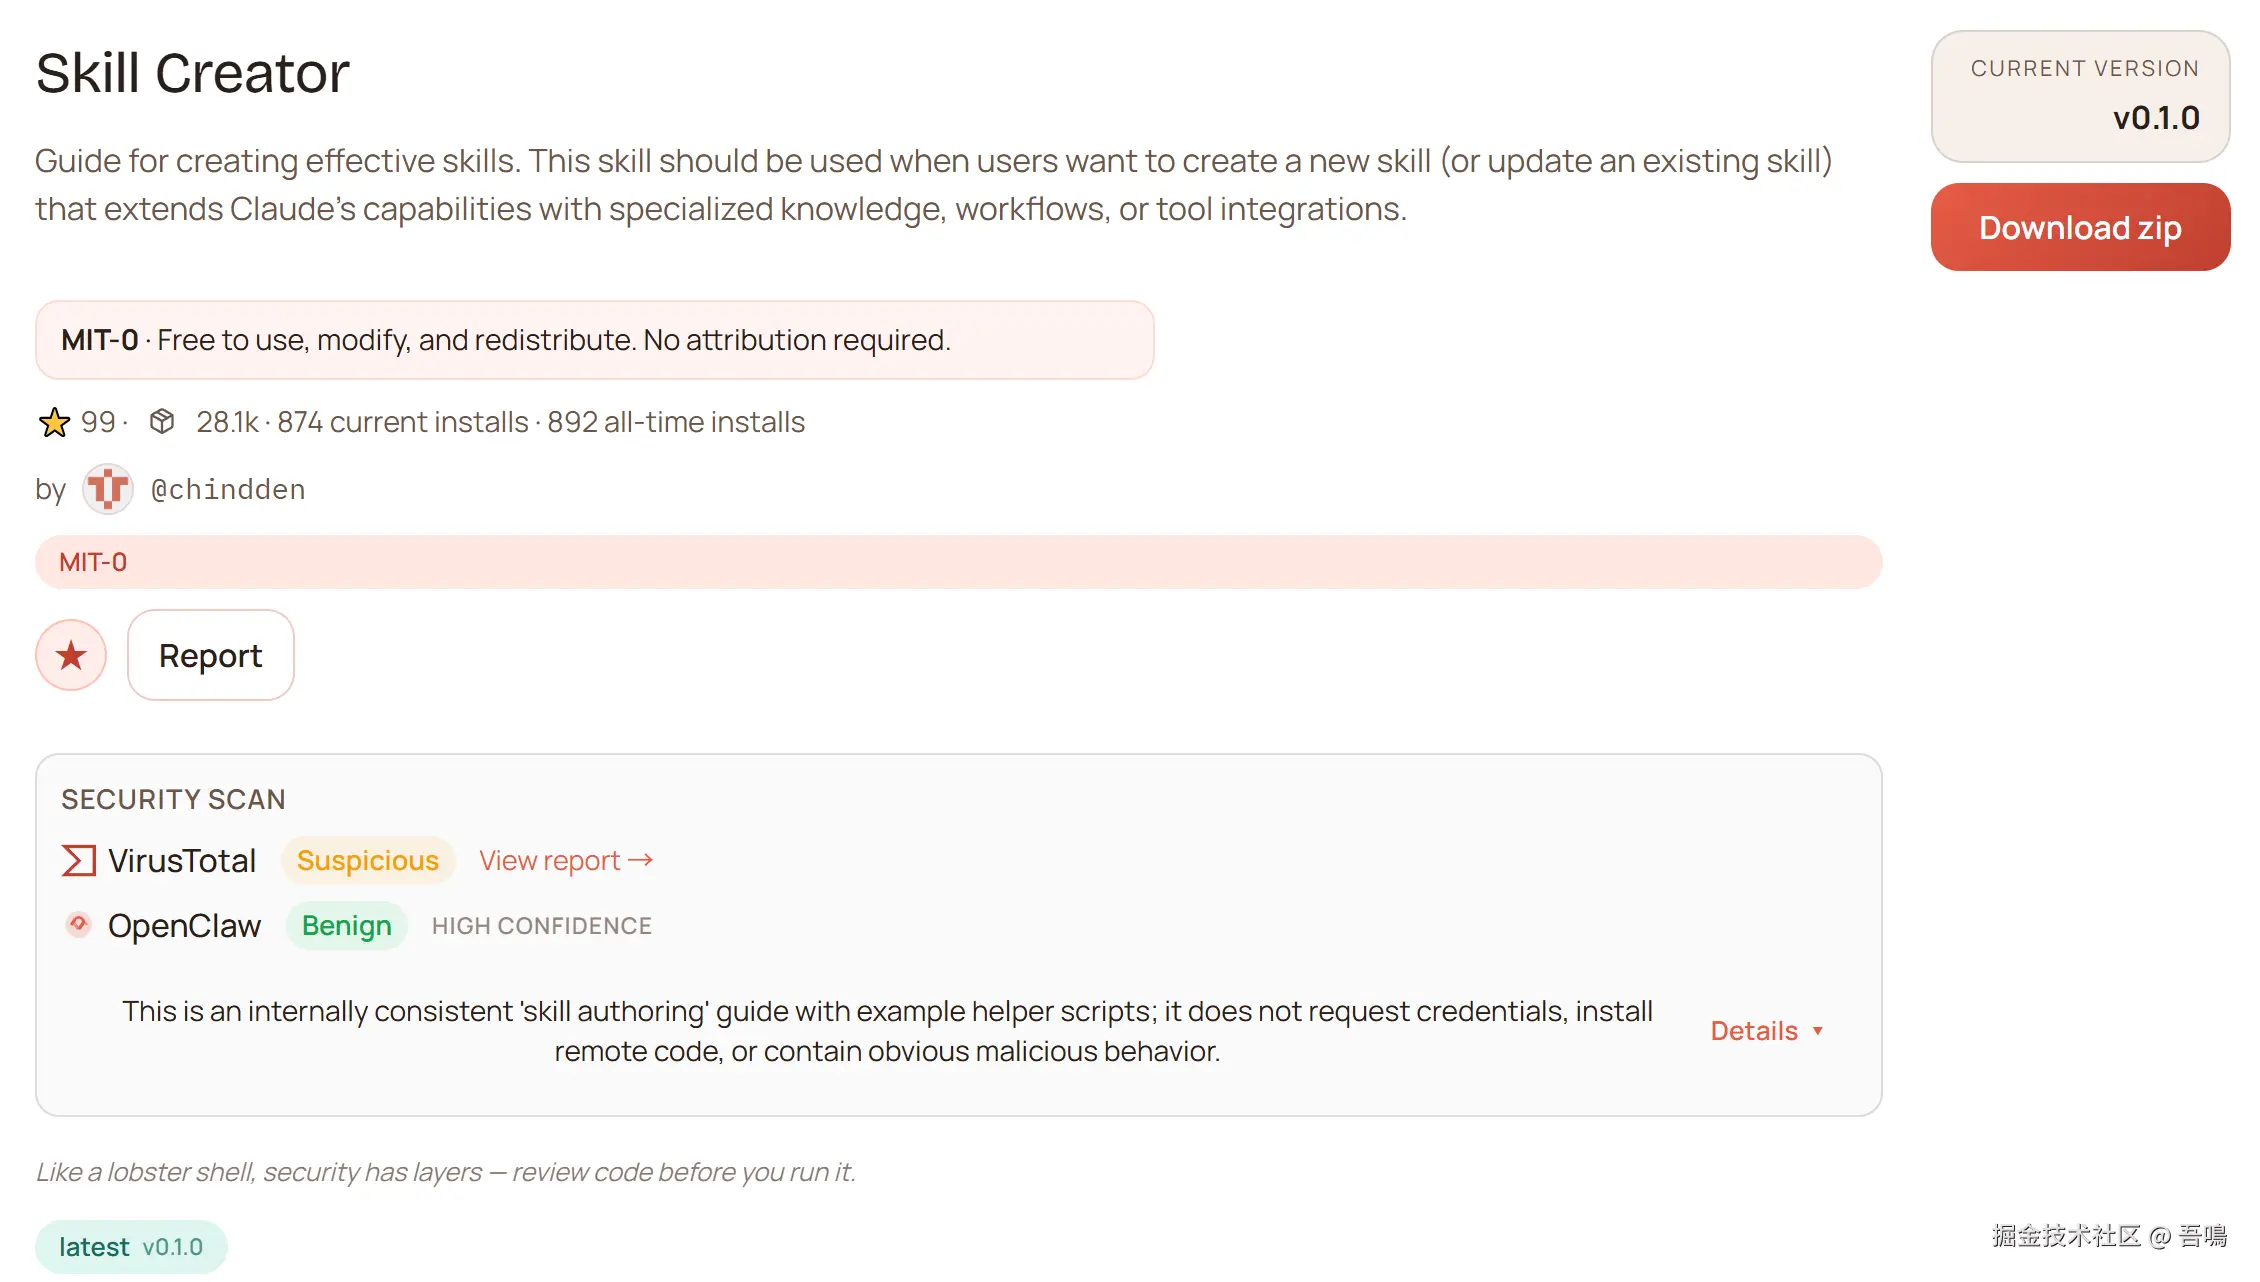Screen dimensions: 2260x1282
Task: Open the @chindden author profile
Action: 228,490
